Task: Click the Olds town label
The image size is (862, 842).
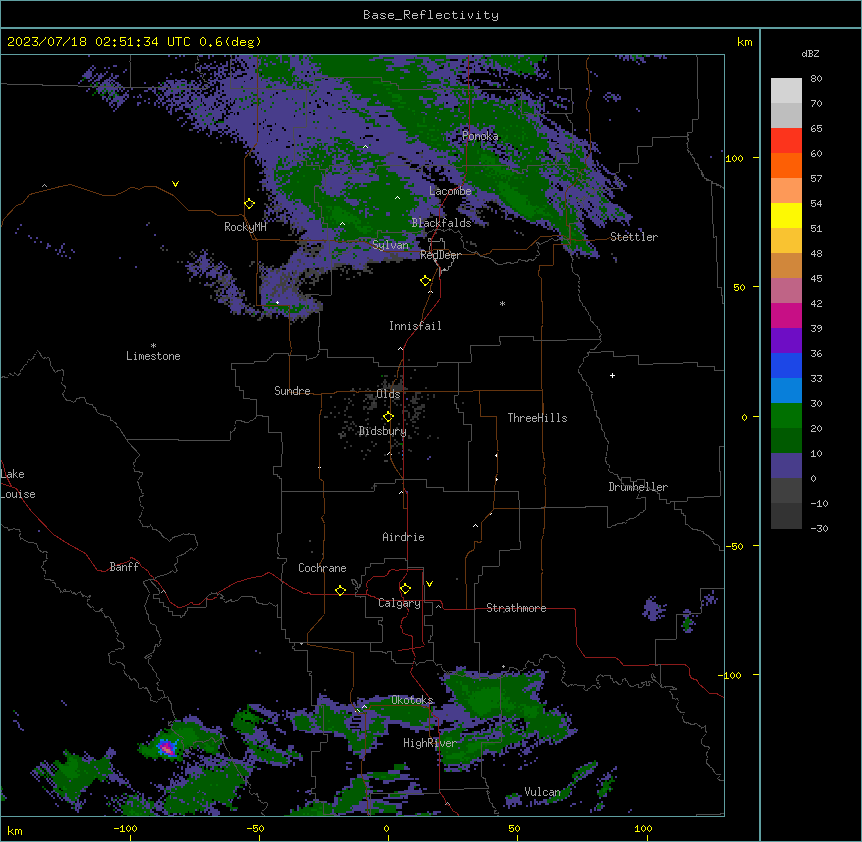Action: coord(388,394)
